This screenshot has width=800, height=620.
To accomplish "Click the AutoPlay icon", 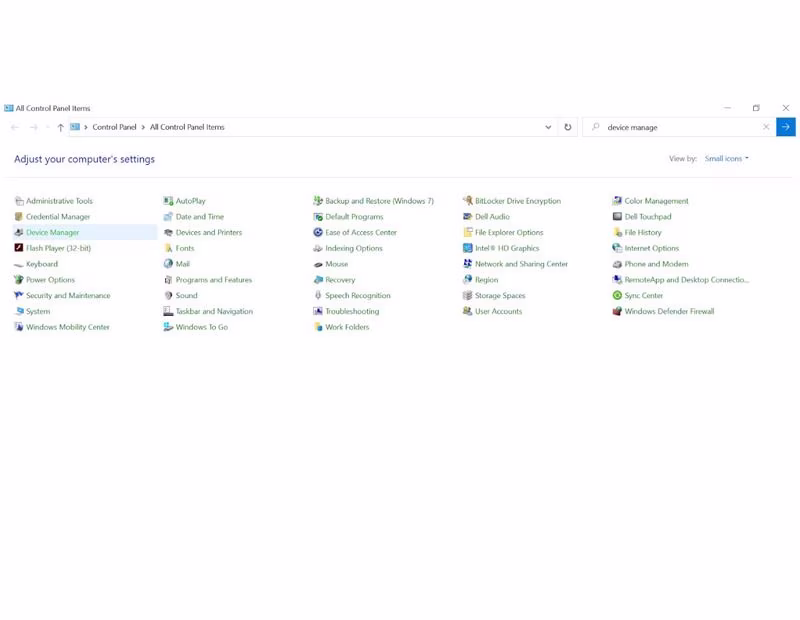I will pyautogui.click(x=168, y=201).
